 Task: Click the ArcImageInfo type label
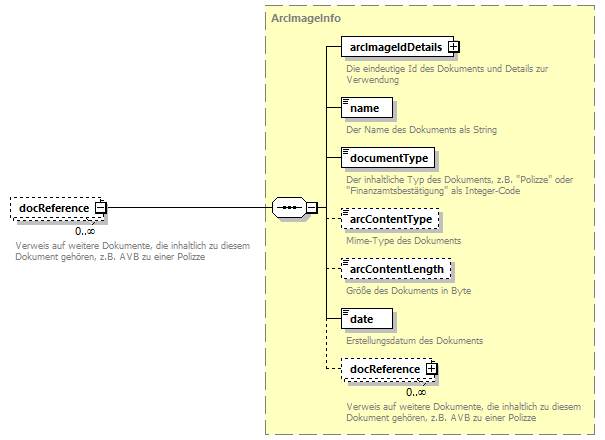point(305,19)
